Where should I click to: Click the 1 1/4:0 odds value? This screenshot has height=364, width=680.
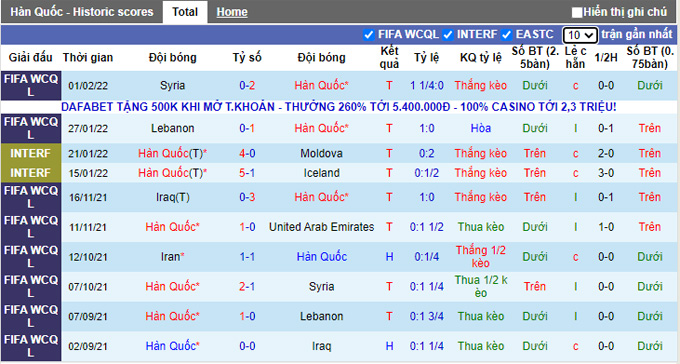(x=427, y=85)
